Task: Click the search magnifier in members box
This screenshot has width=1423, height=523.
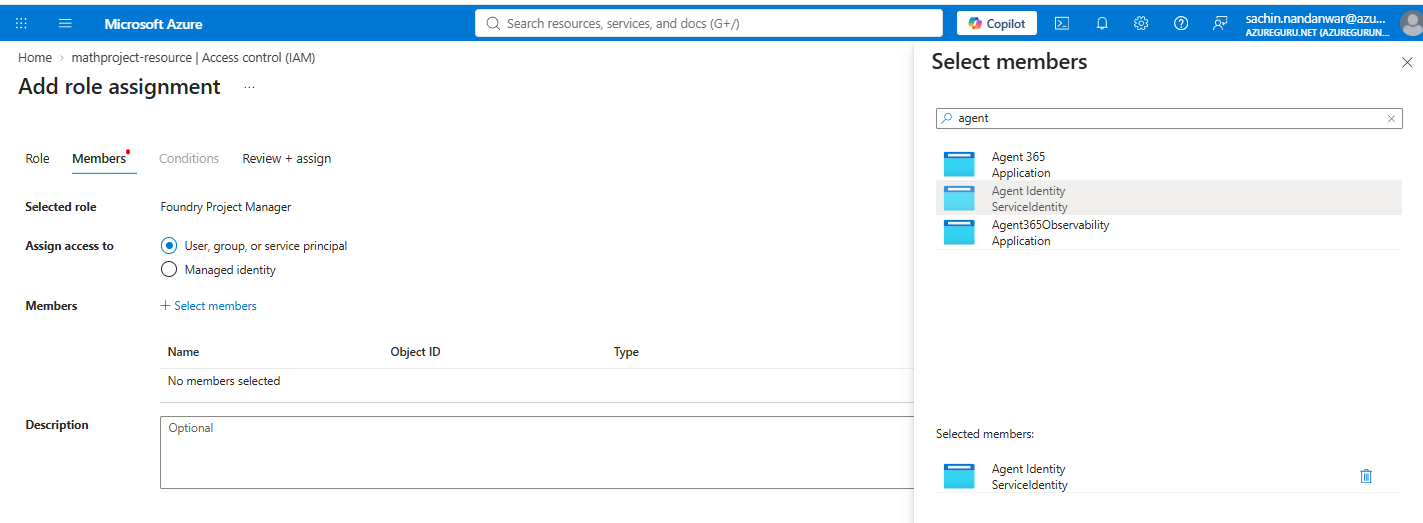Action: coord(946,118)
